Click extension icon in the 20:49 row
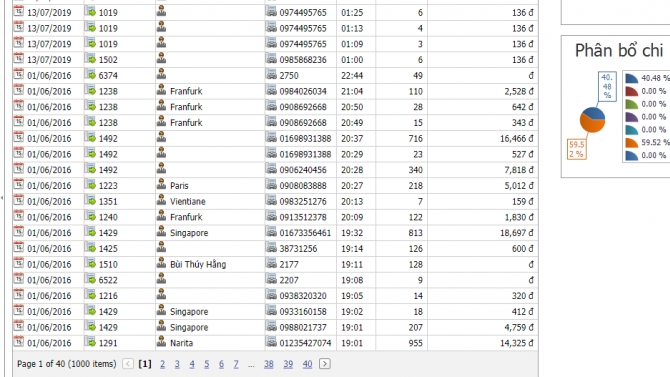The image size is (670, 377). (x=90, y=122)
